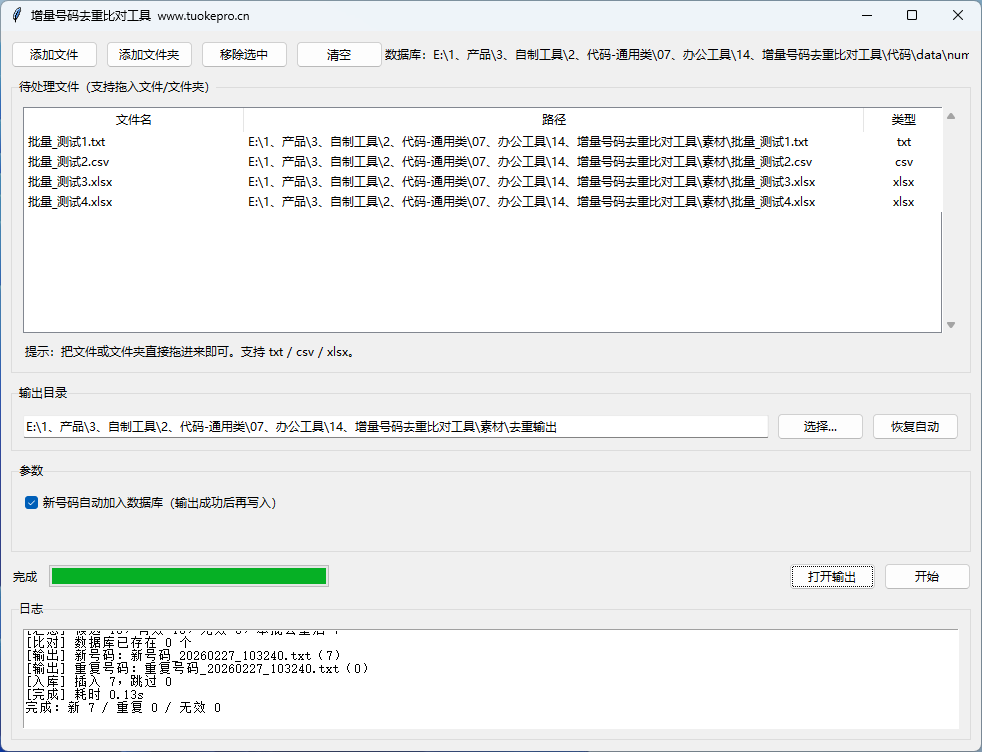Click path cell ending 批量_测试3.xlsx
The height and width of the screenshot is (752, 982).
pos(532,182)
